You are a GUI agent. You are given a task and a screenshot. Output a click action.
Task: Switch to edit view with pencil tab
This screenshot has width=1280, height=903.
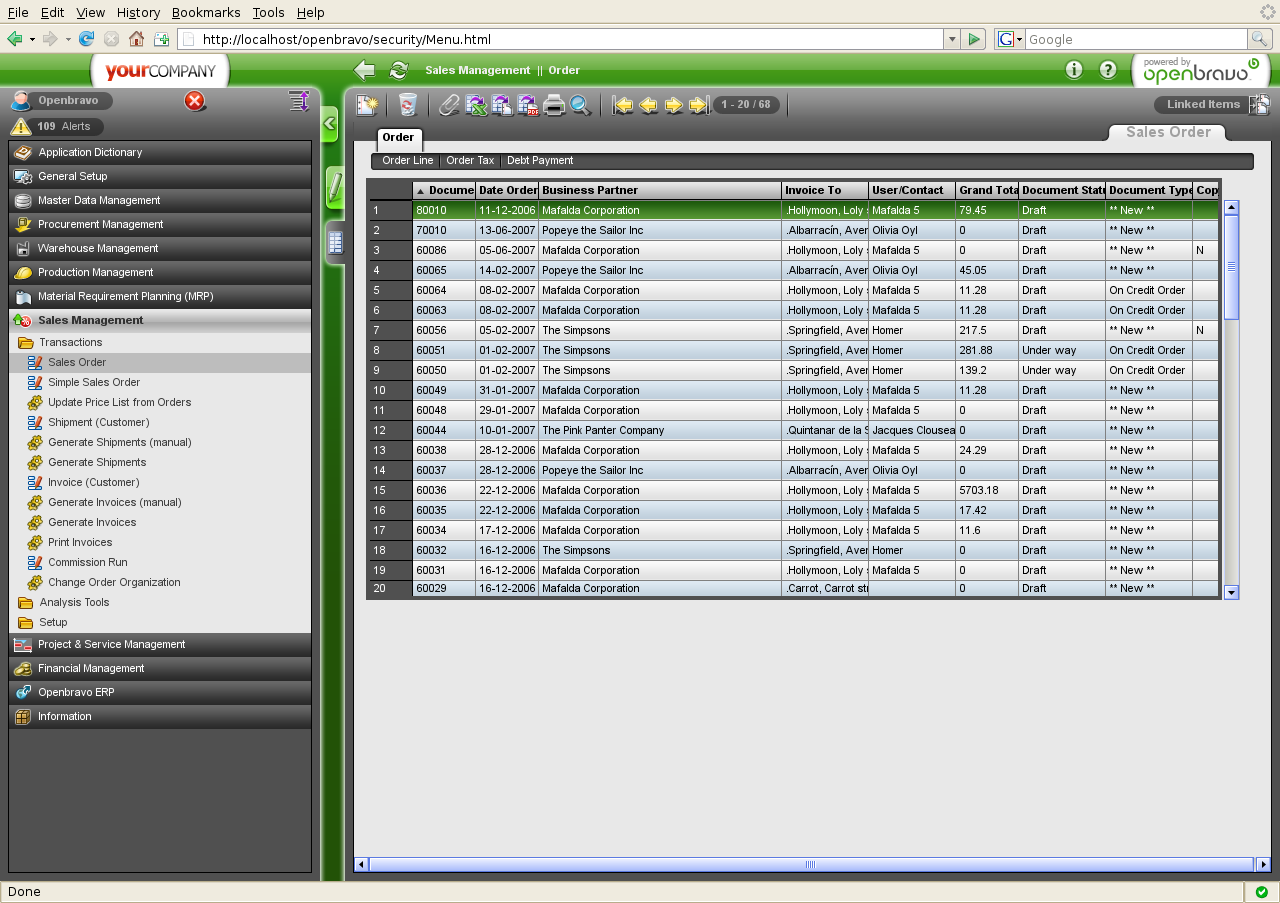point(335,187)
